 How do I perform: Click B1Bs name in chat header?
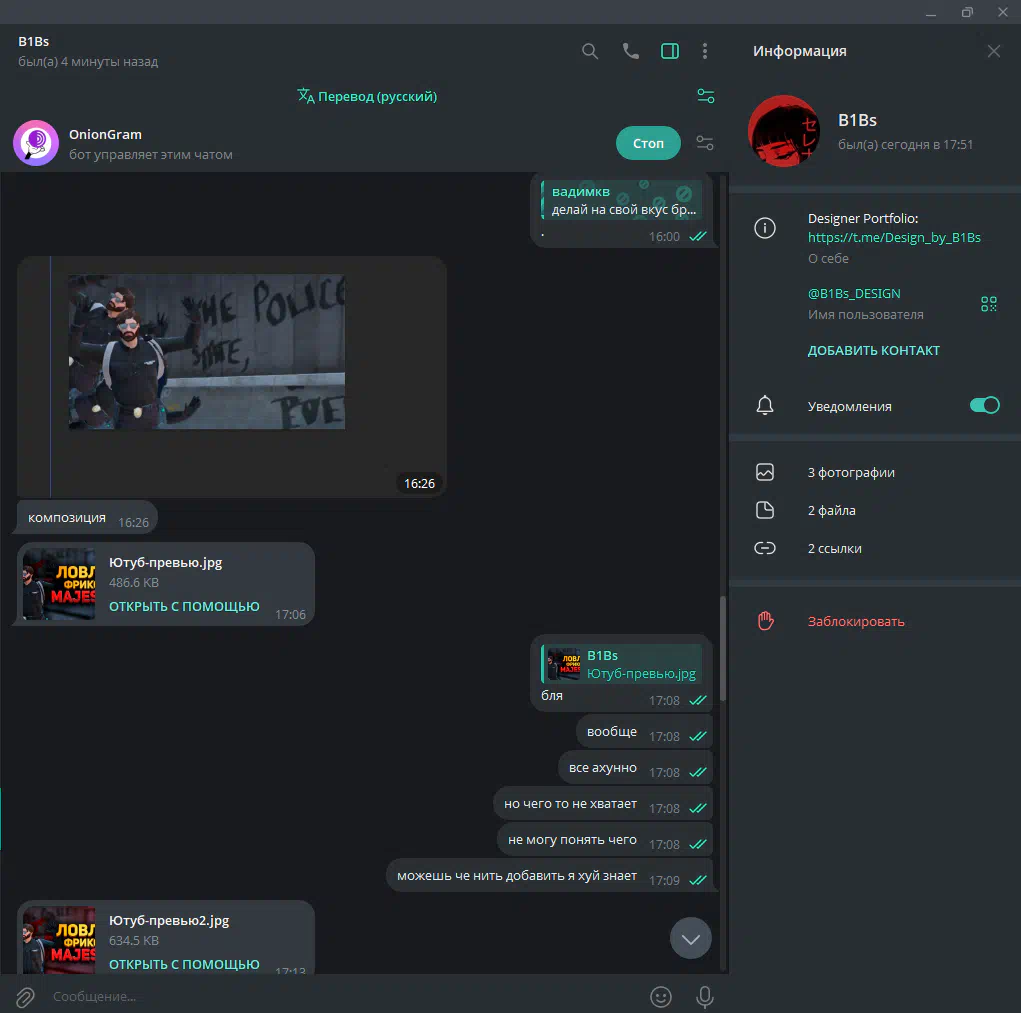point(34,42)
